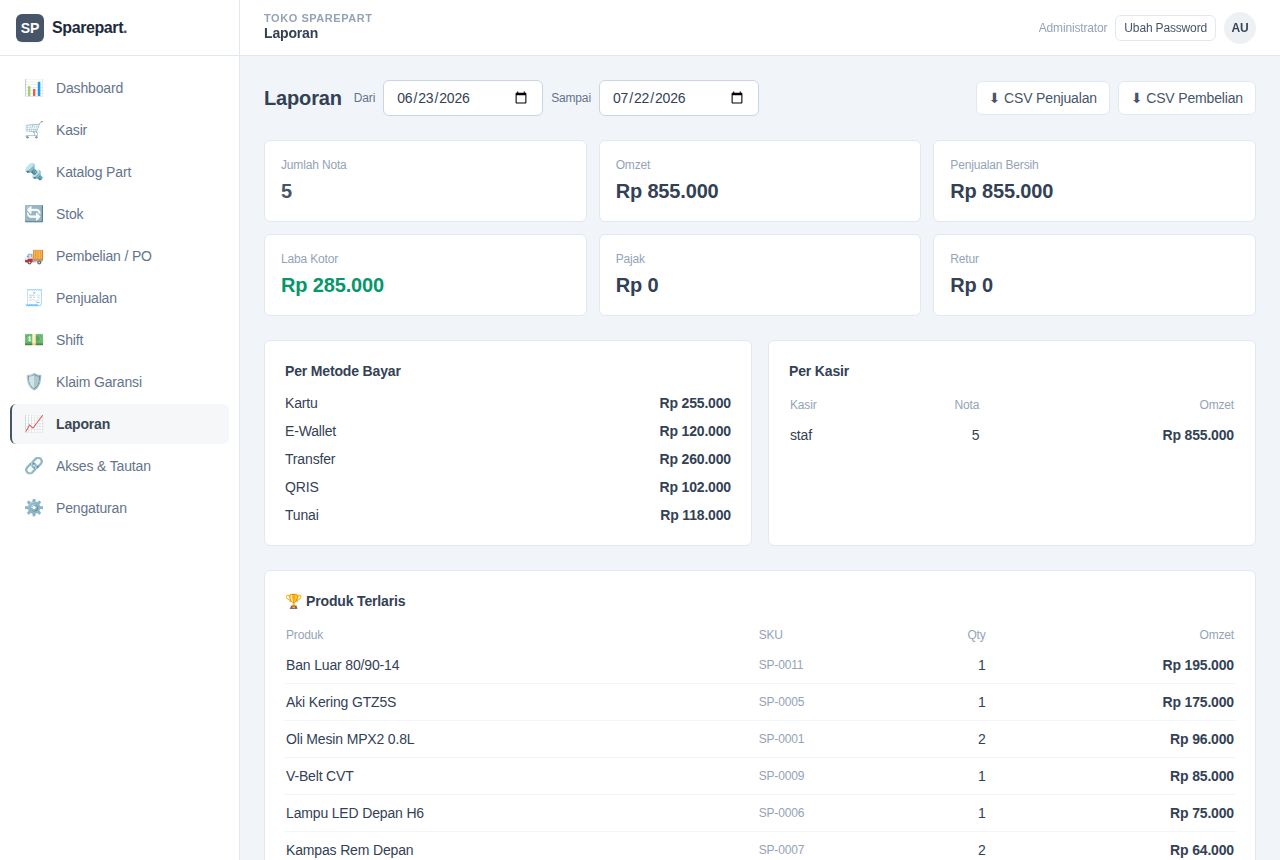Click the Penjualan receipt icon

point(34,298)
